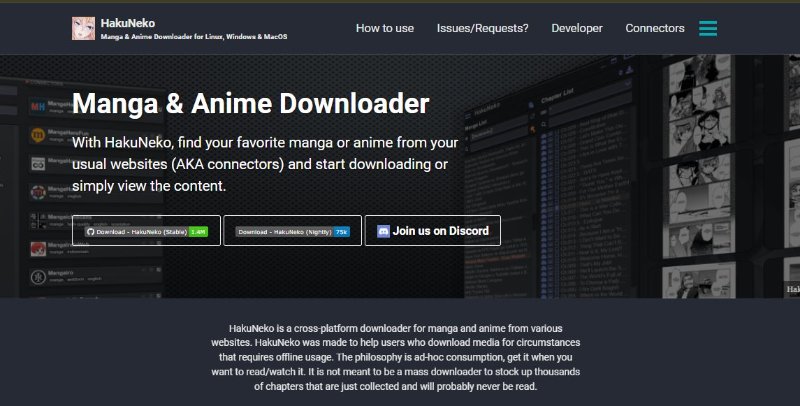Click the green 1.4M download count badge
This screenshot has height=406, width=800.
coord(198,232)
